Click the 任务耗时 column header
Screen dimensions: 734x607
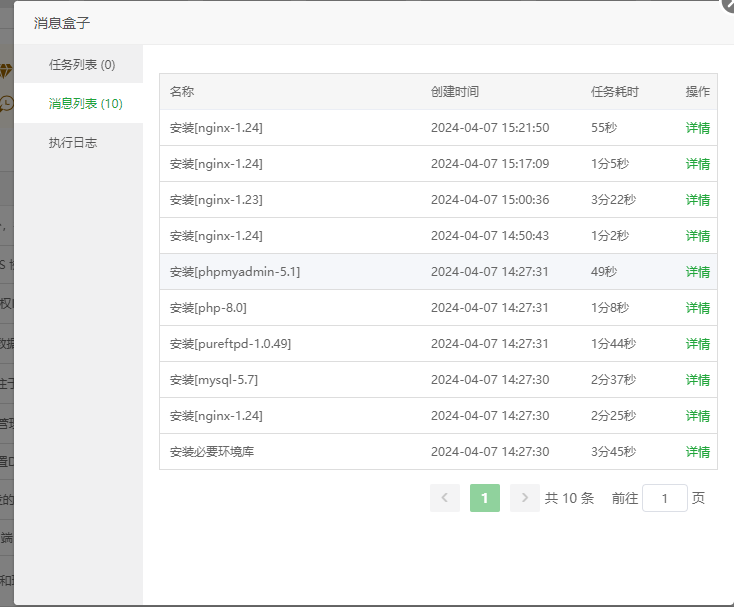[615, 92]
